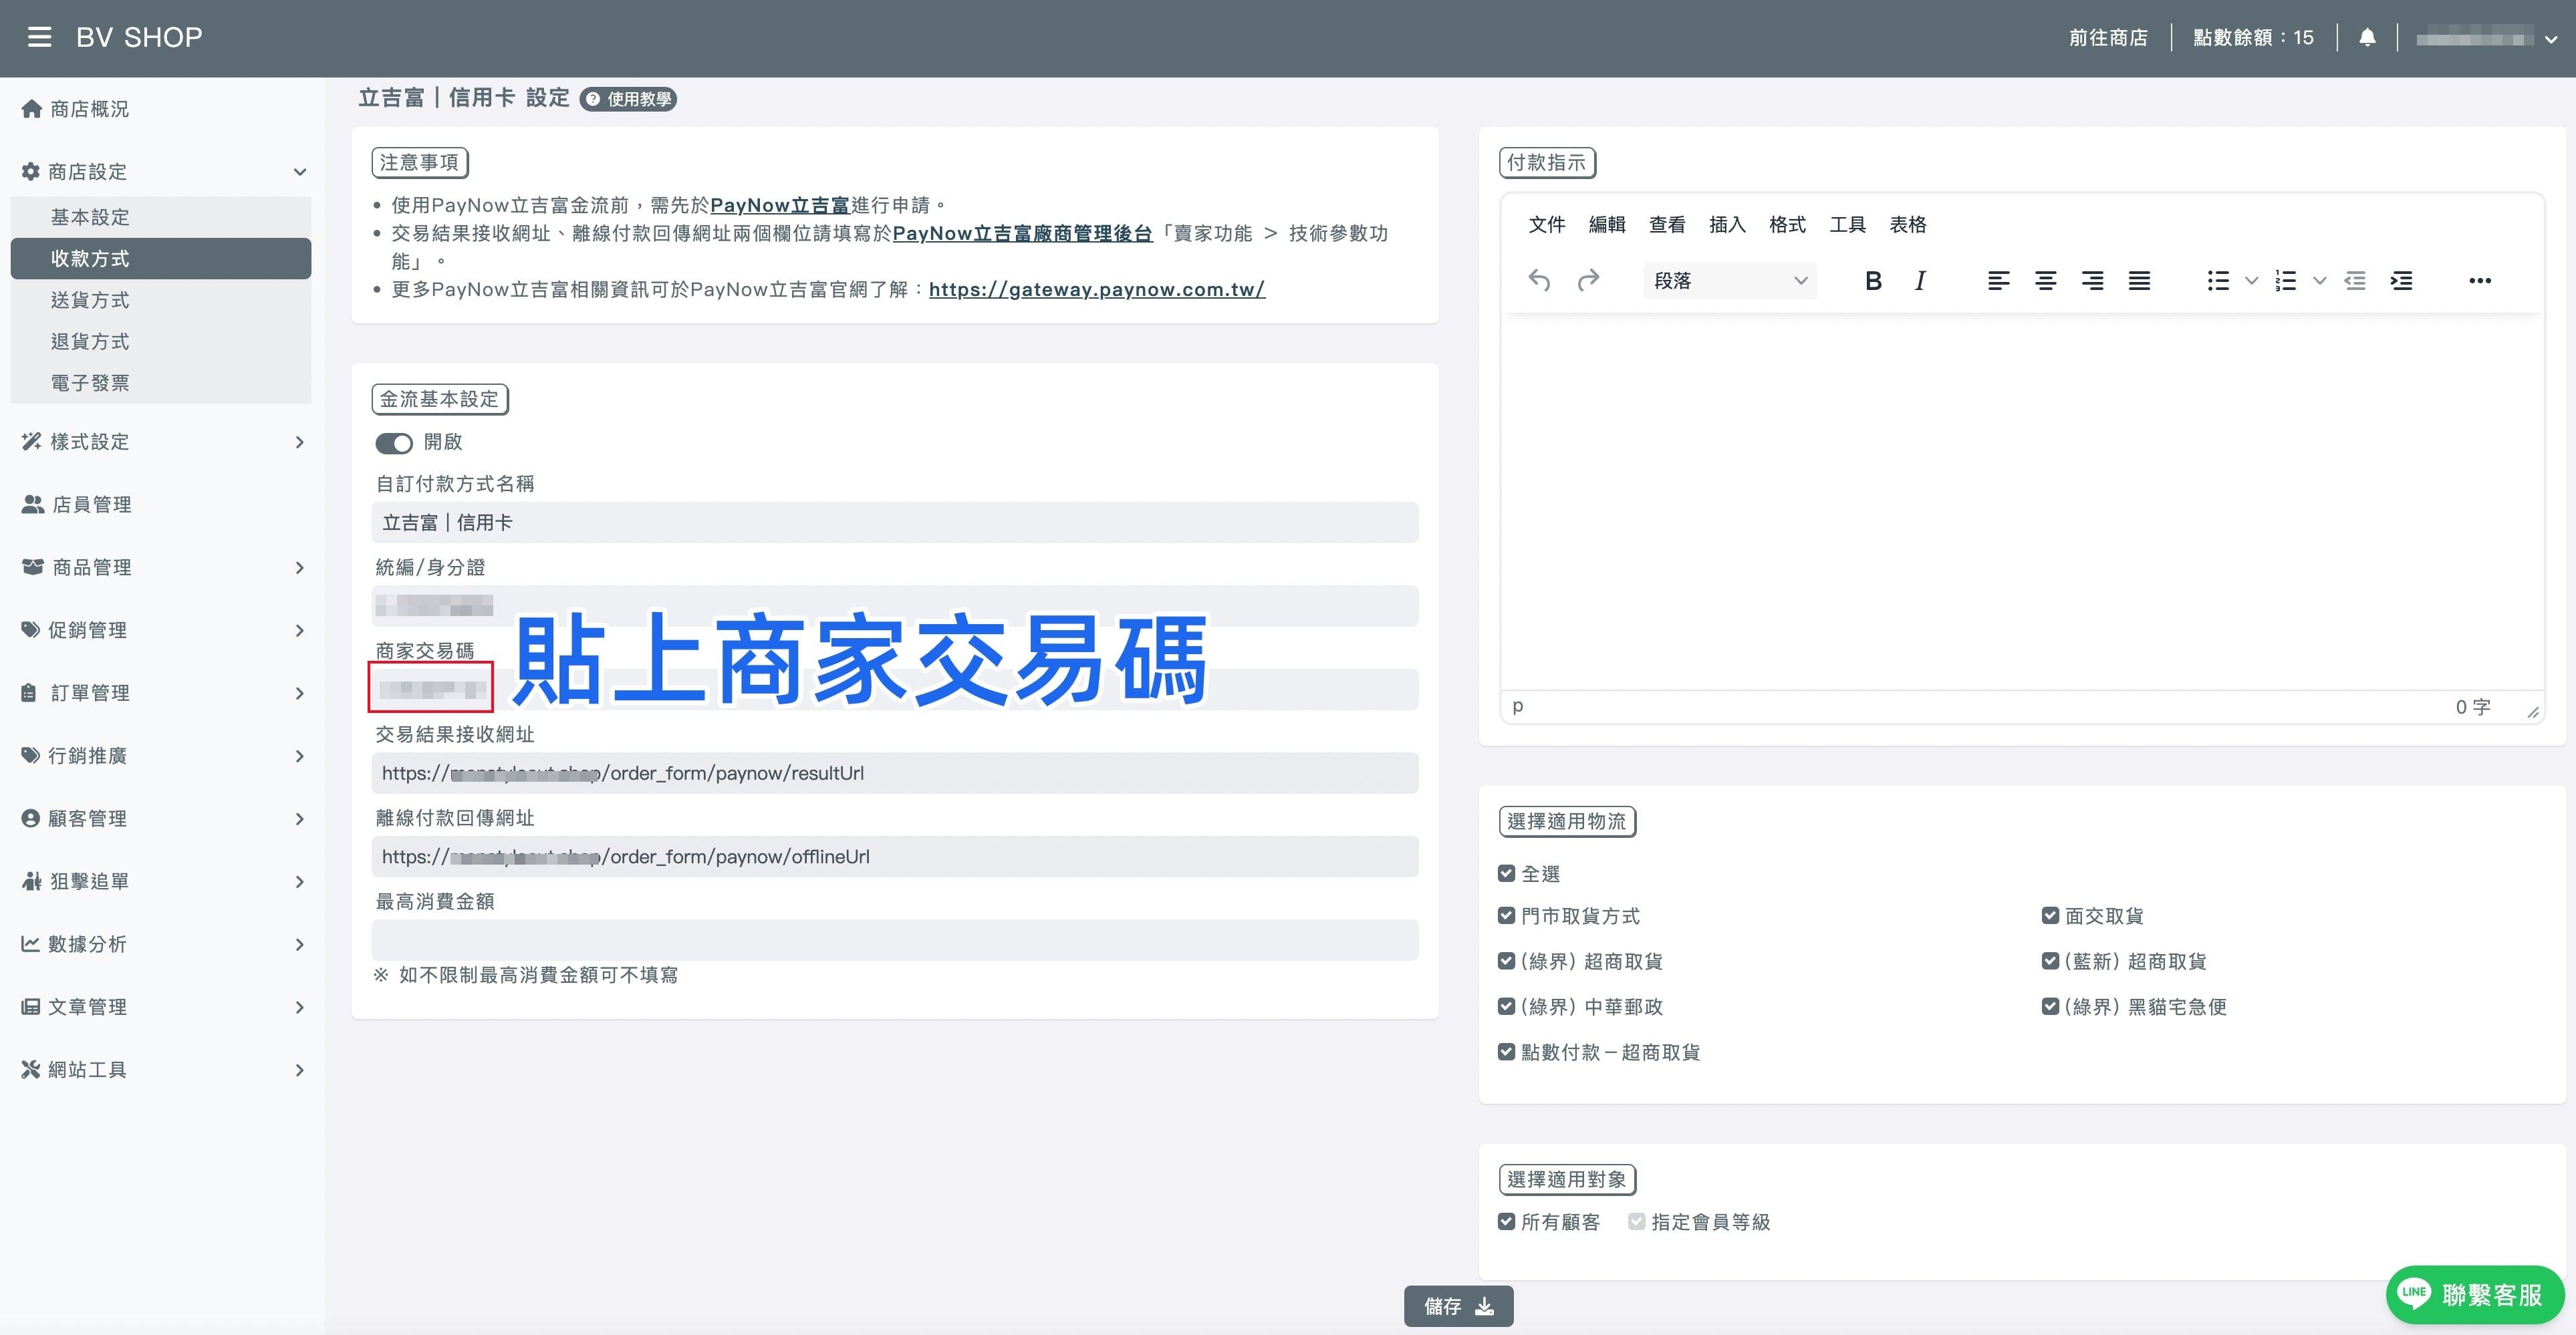Decrease indent in editor
The image size is (2576, 1335).
point(2355,281)
